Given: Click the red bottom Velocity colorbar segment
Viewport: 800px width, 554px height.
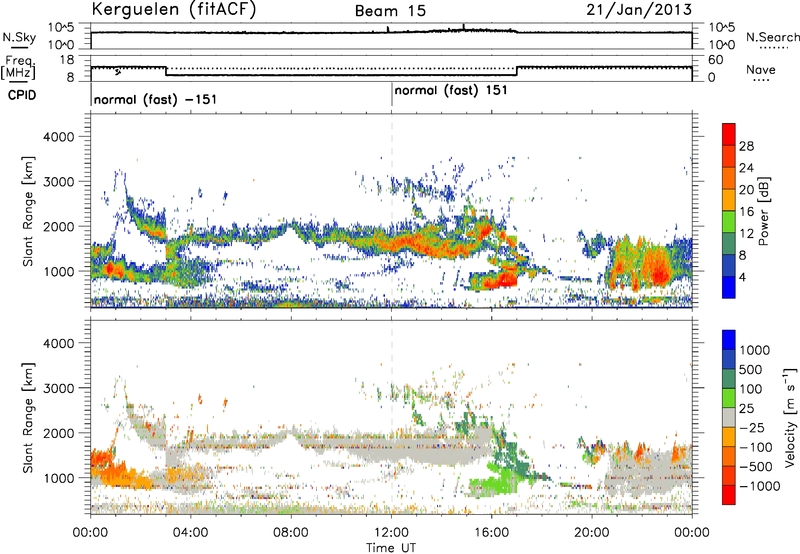Looking at the screenshot, I should click(729, 495).
